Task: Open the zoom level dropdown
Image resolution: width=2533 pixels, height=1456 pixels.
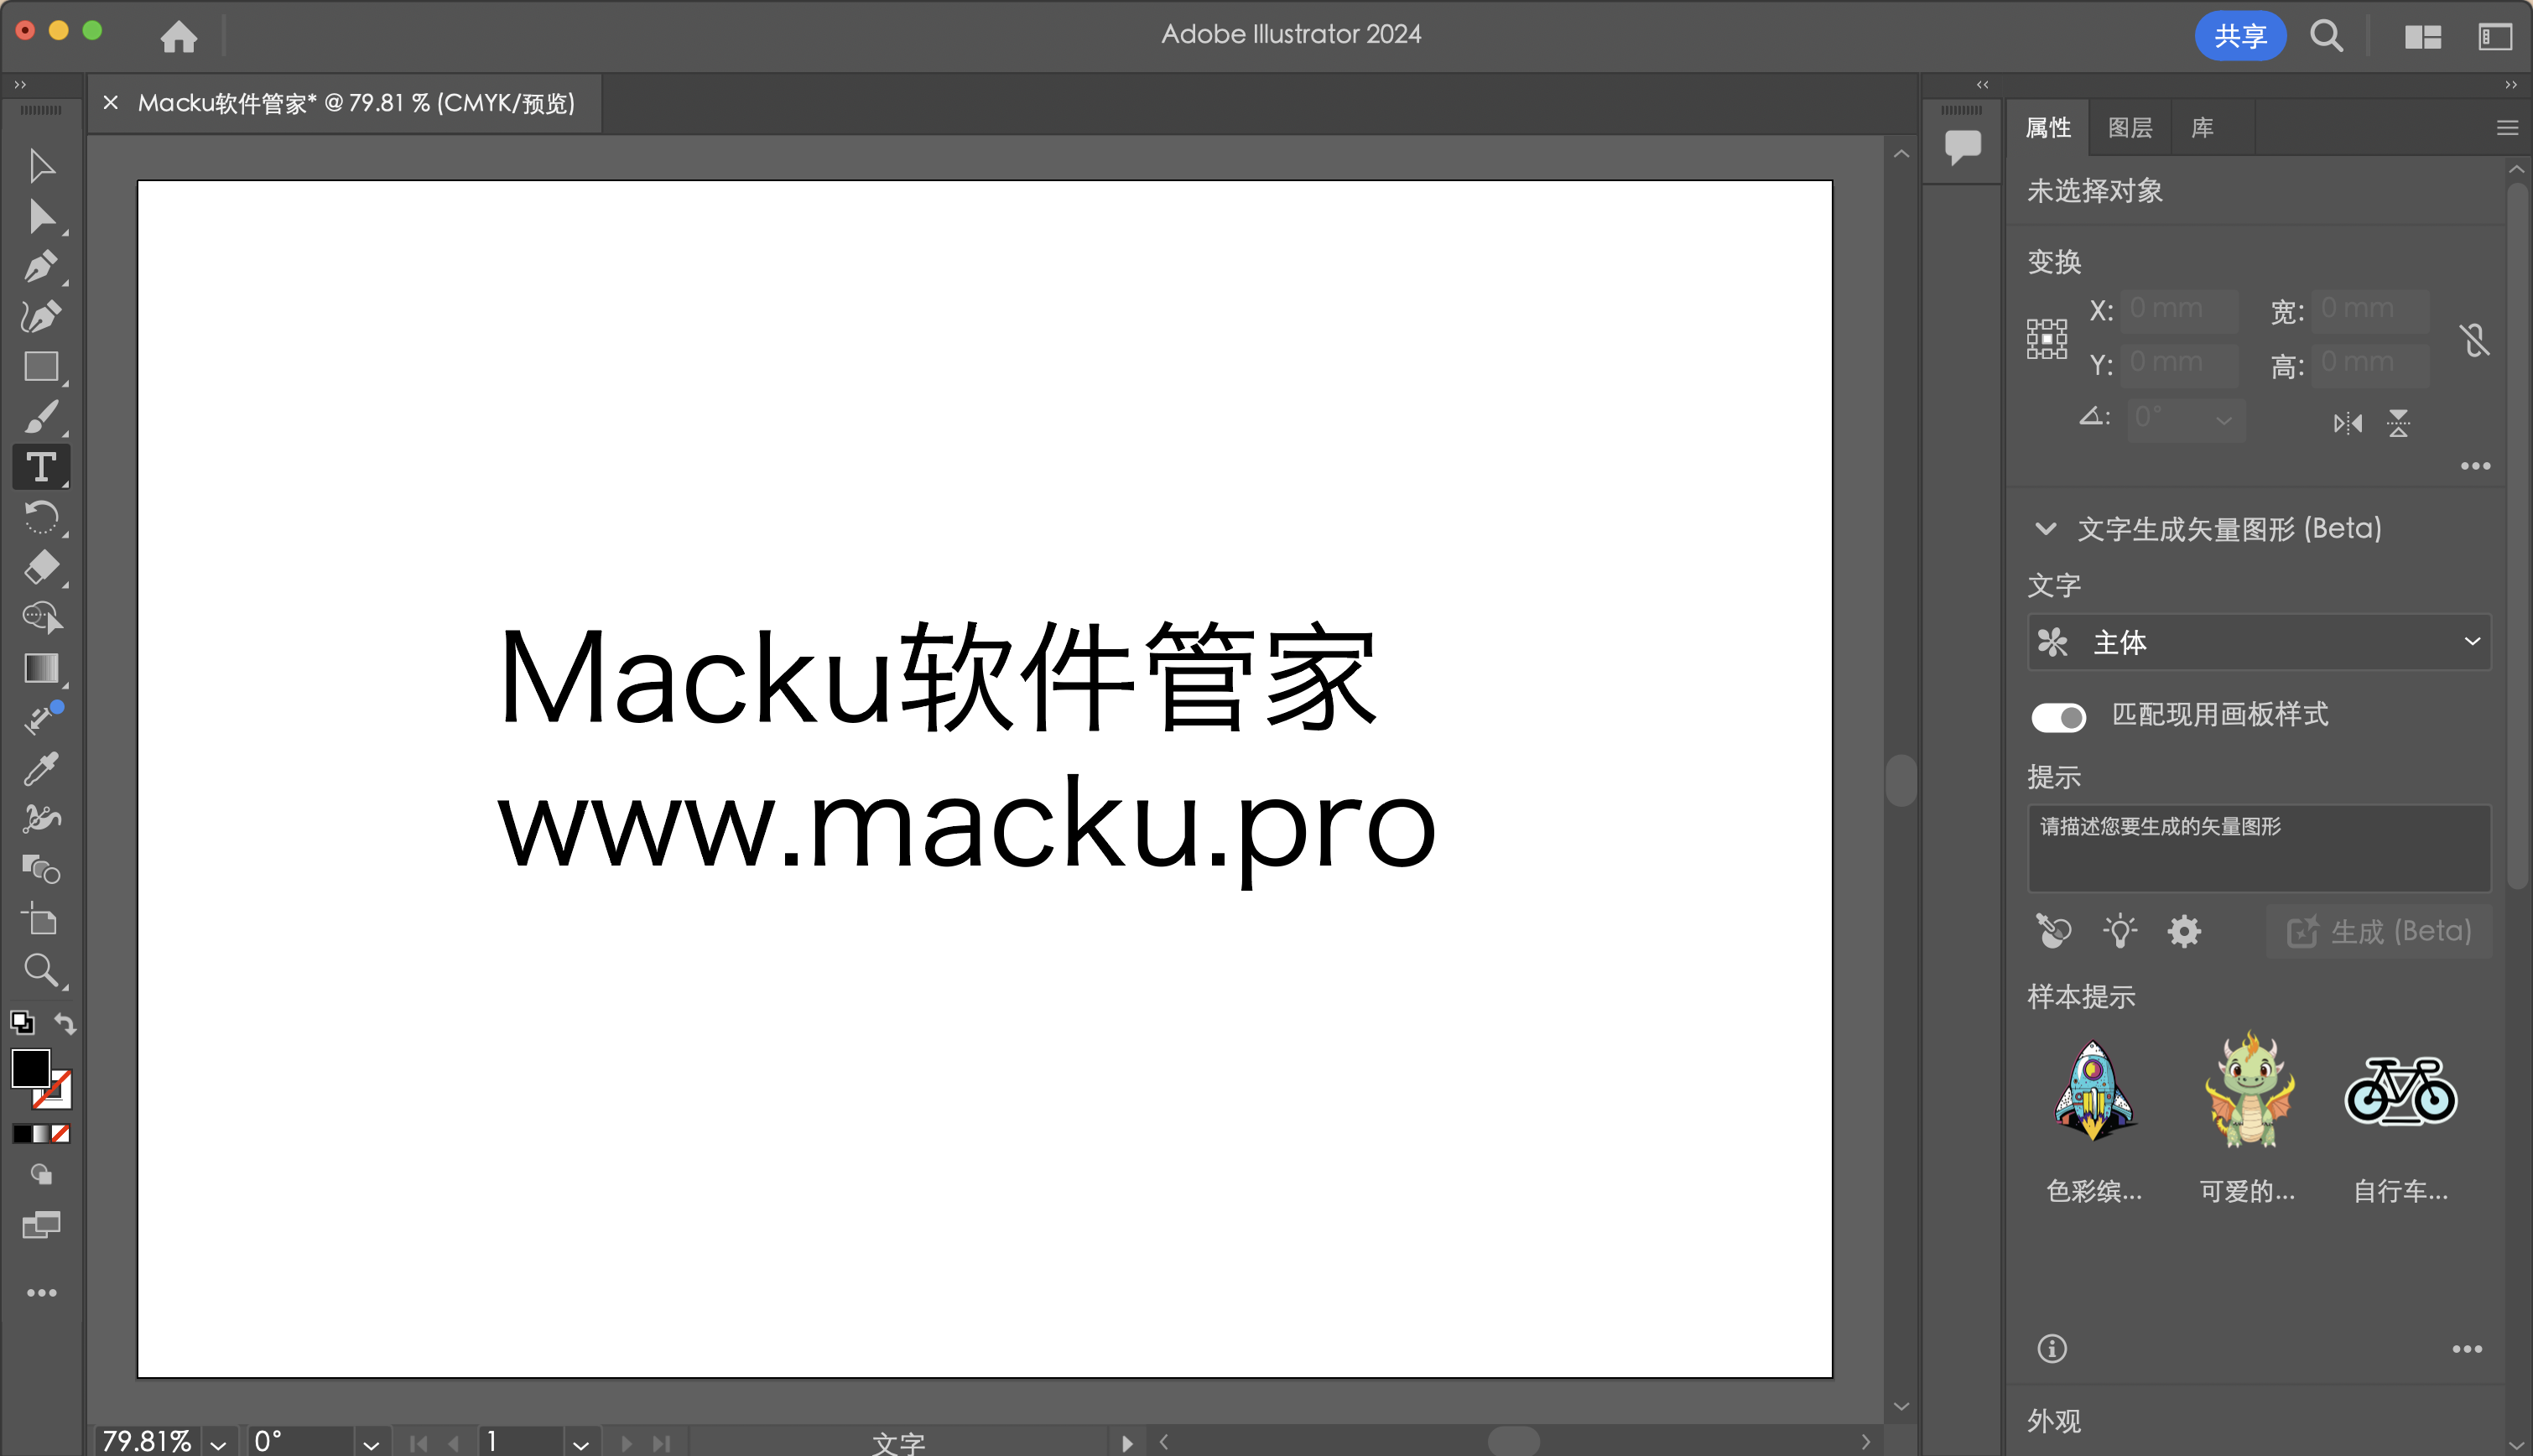Action: pos(218,1443)
